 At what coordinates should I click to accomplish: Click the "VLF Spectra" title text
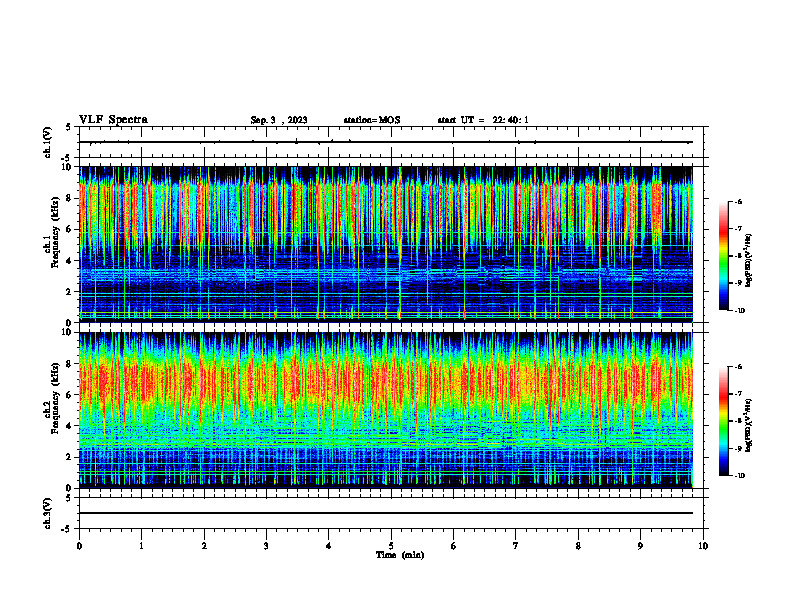(113, 120)
